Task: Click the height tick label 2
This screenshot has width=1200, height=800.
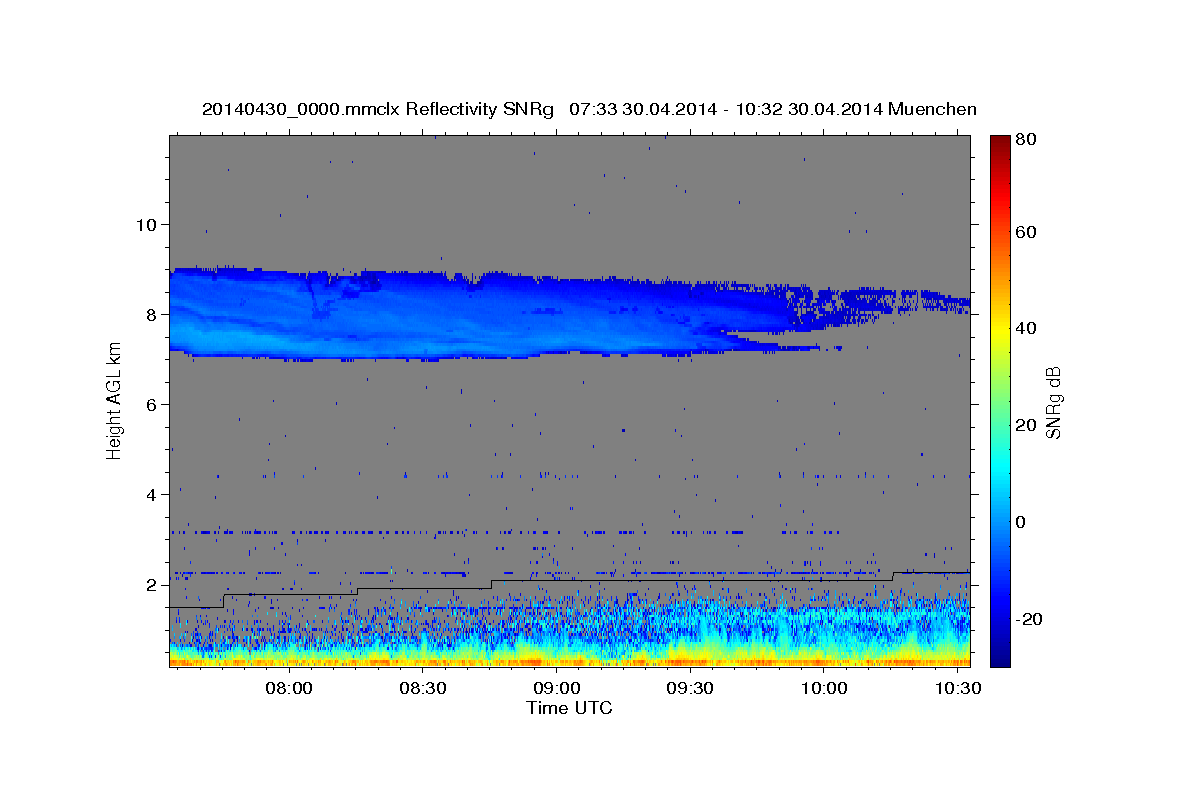Action: 152,585
